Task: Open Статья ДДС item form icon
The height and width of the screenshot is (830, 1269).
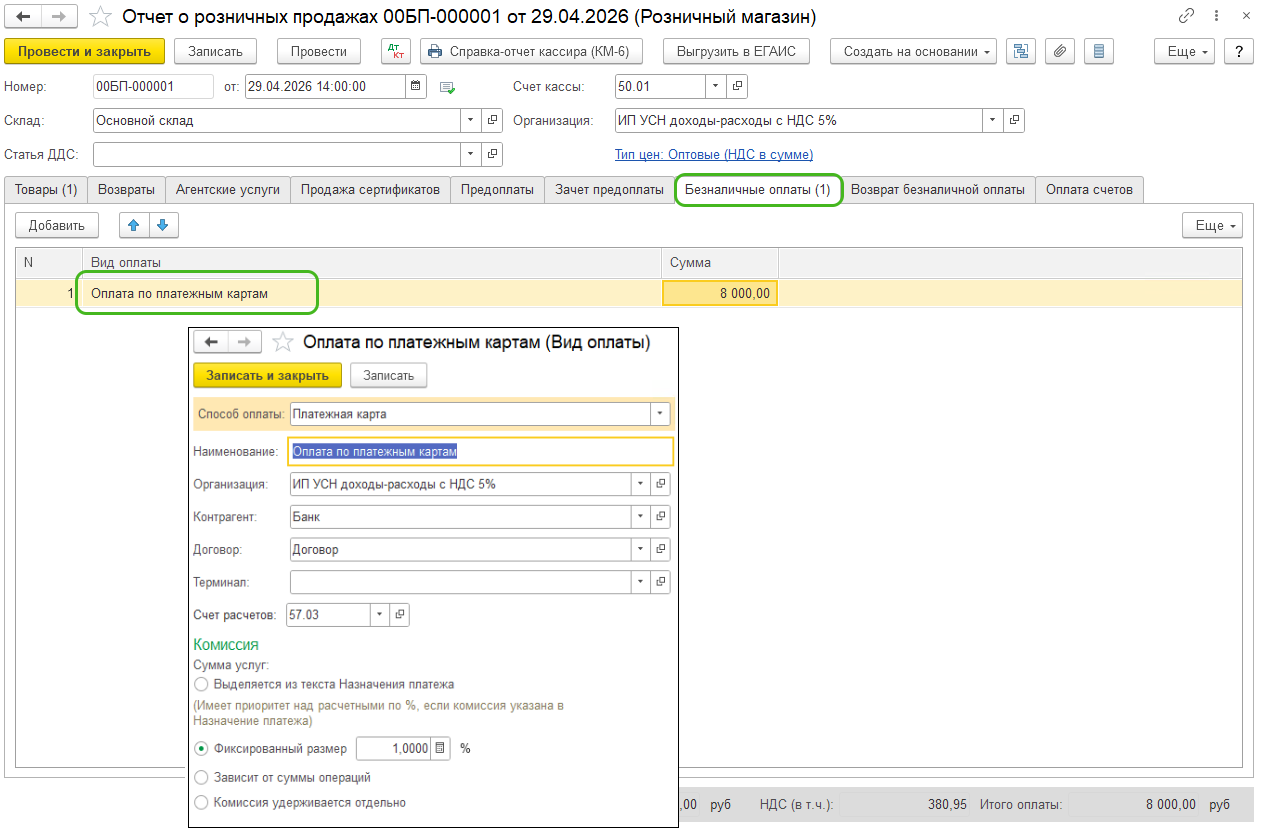Action: tap(492, 154)
